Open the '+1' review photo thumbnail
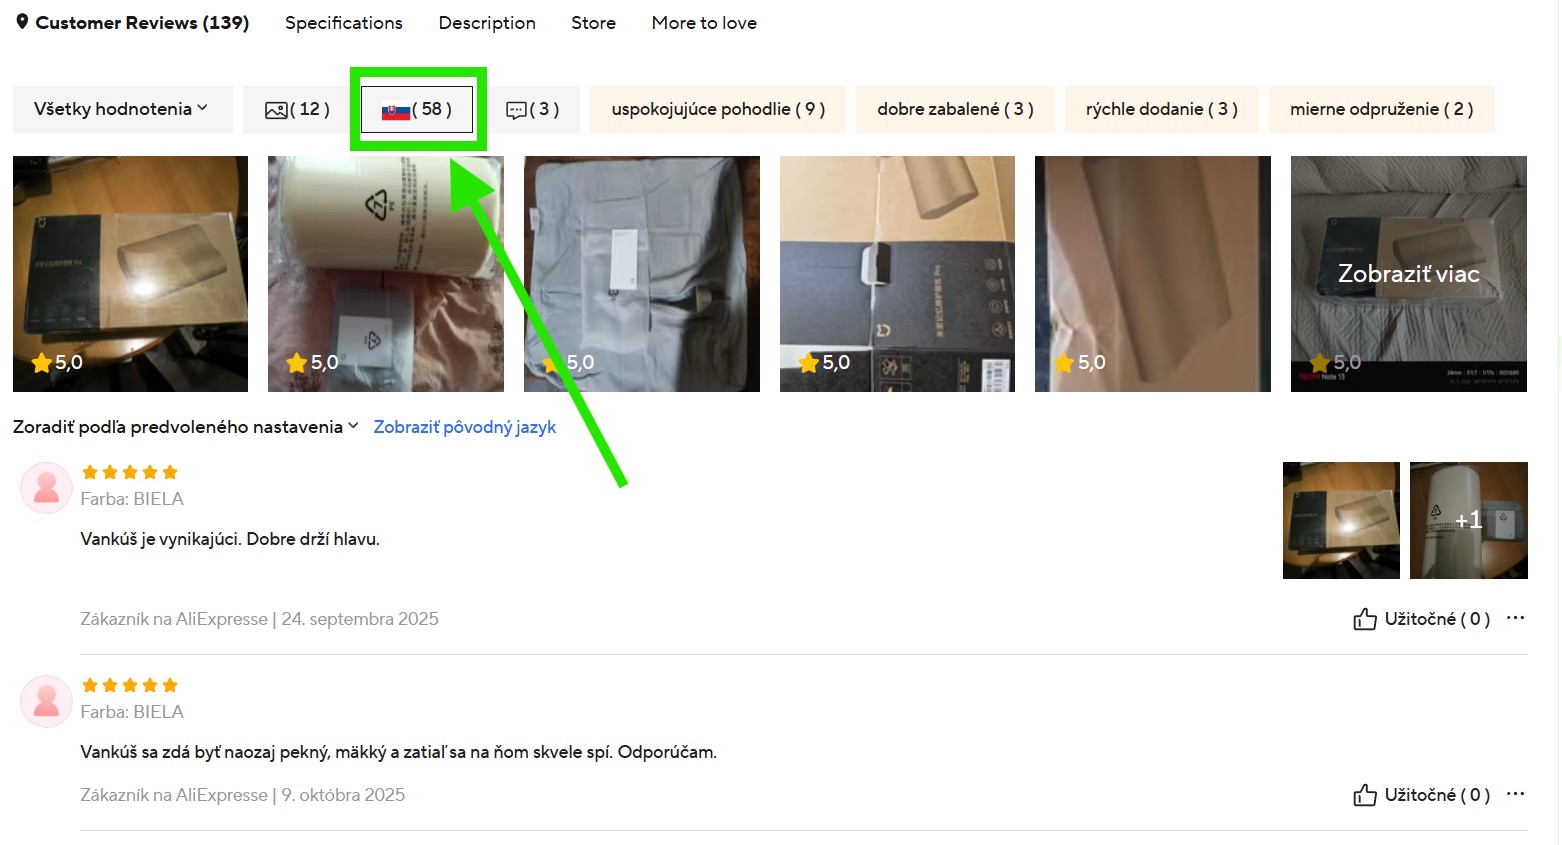 pyautogui.click(x=1468, y=520)
